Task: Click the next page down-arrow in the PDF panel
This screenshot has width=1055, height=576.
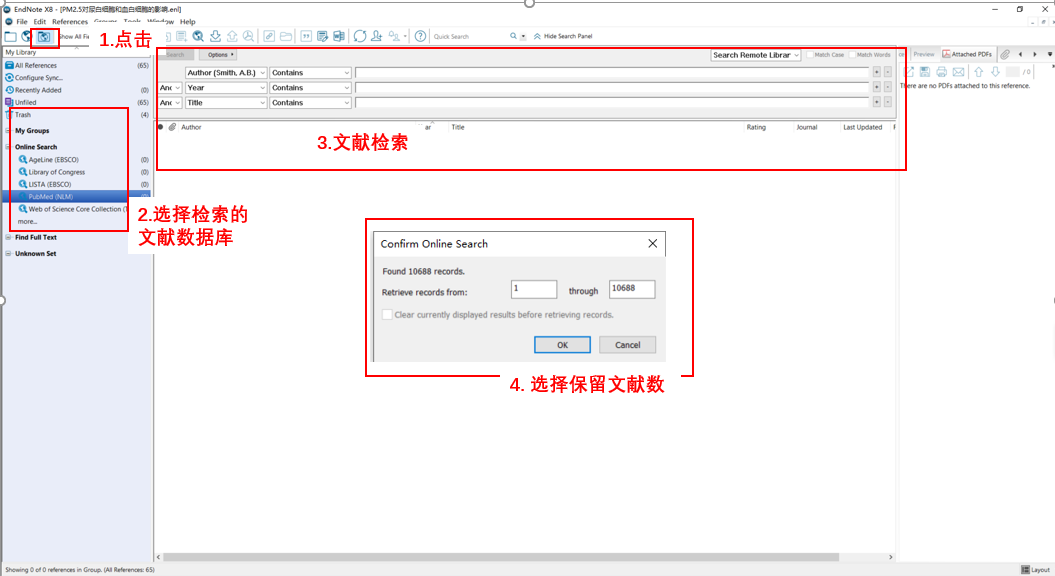Action: (x=995, y=71)
